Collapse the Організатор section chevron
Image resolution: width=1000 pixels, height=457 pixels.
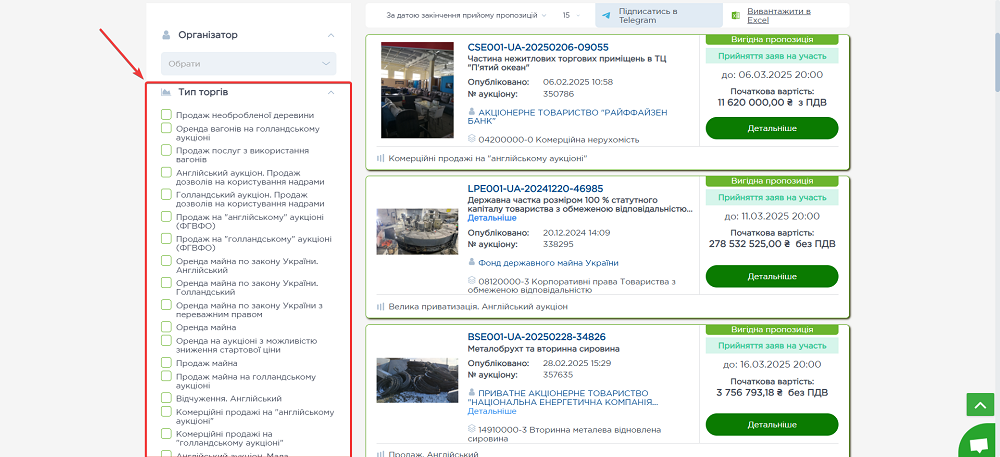pyautogui.click(x=331, y=35)
